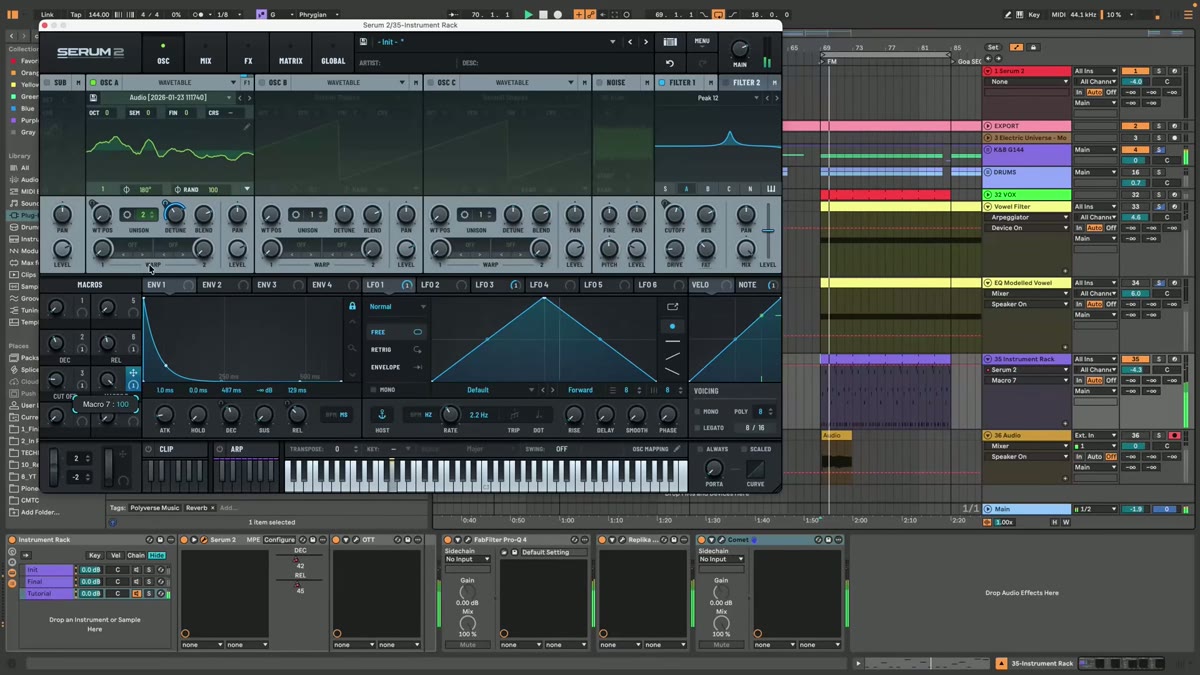Screen dimensions: 1200x675
Task: Adjust the Serum MAIN volume knob
Action: pyautogui.click(x=740, y=50)
